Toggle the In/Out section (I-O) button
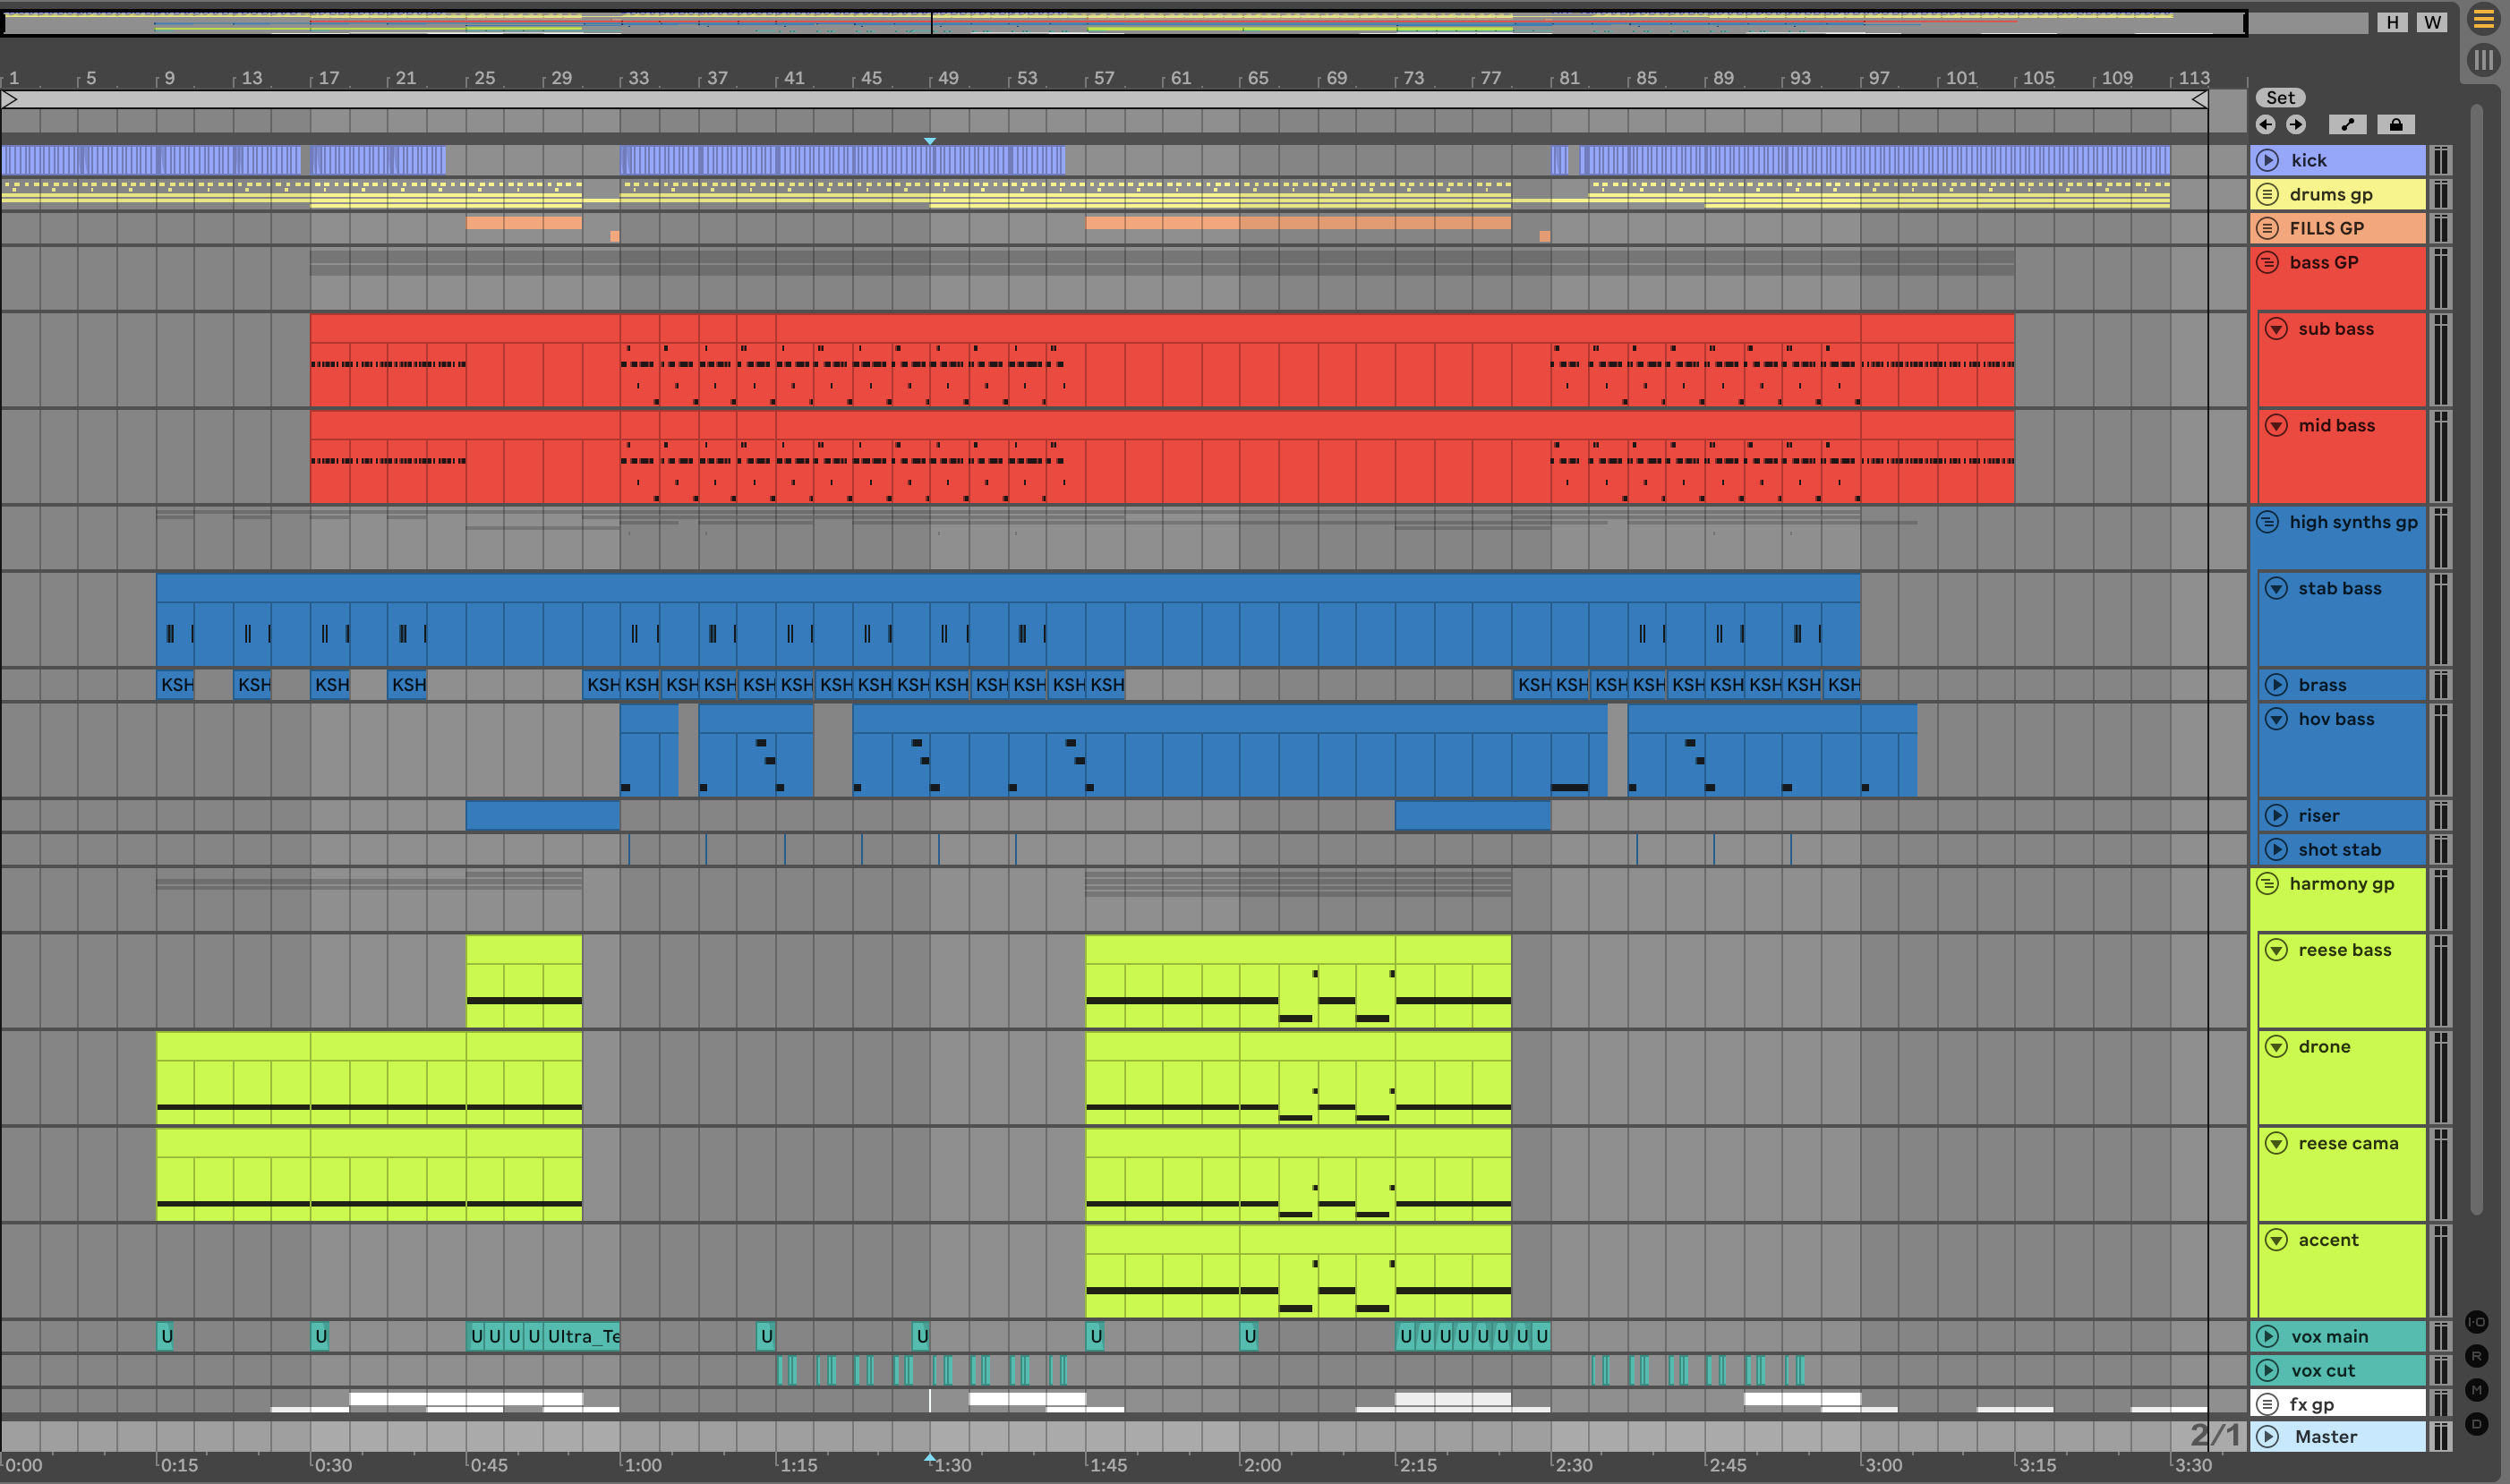2510x1484 pixels. (x=2476, y=1322)
